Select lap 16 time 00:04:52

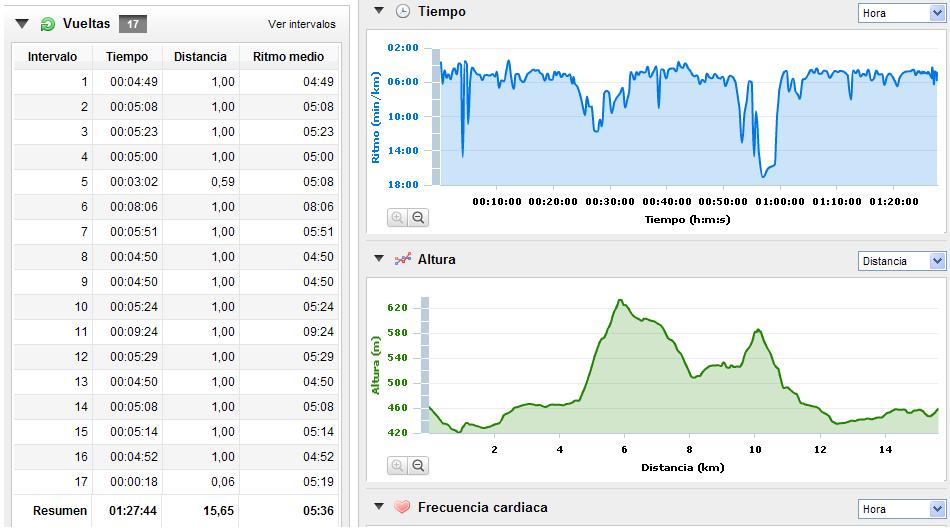point(133,456)
